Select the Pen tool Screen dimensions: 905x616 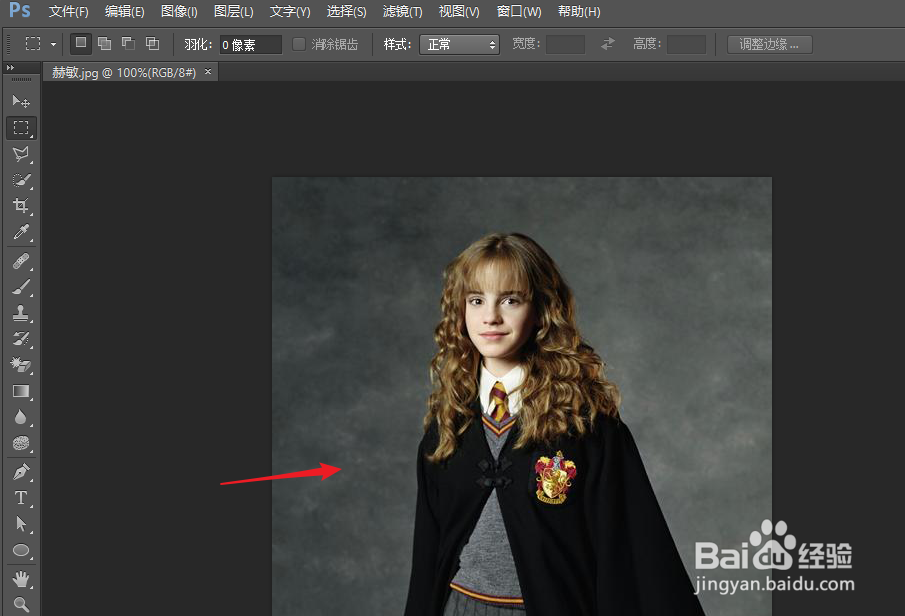coord(21,472)
